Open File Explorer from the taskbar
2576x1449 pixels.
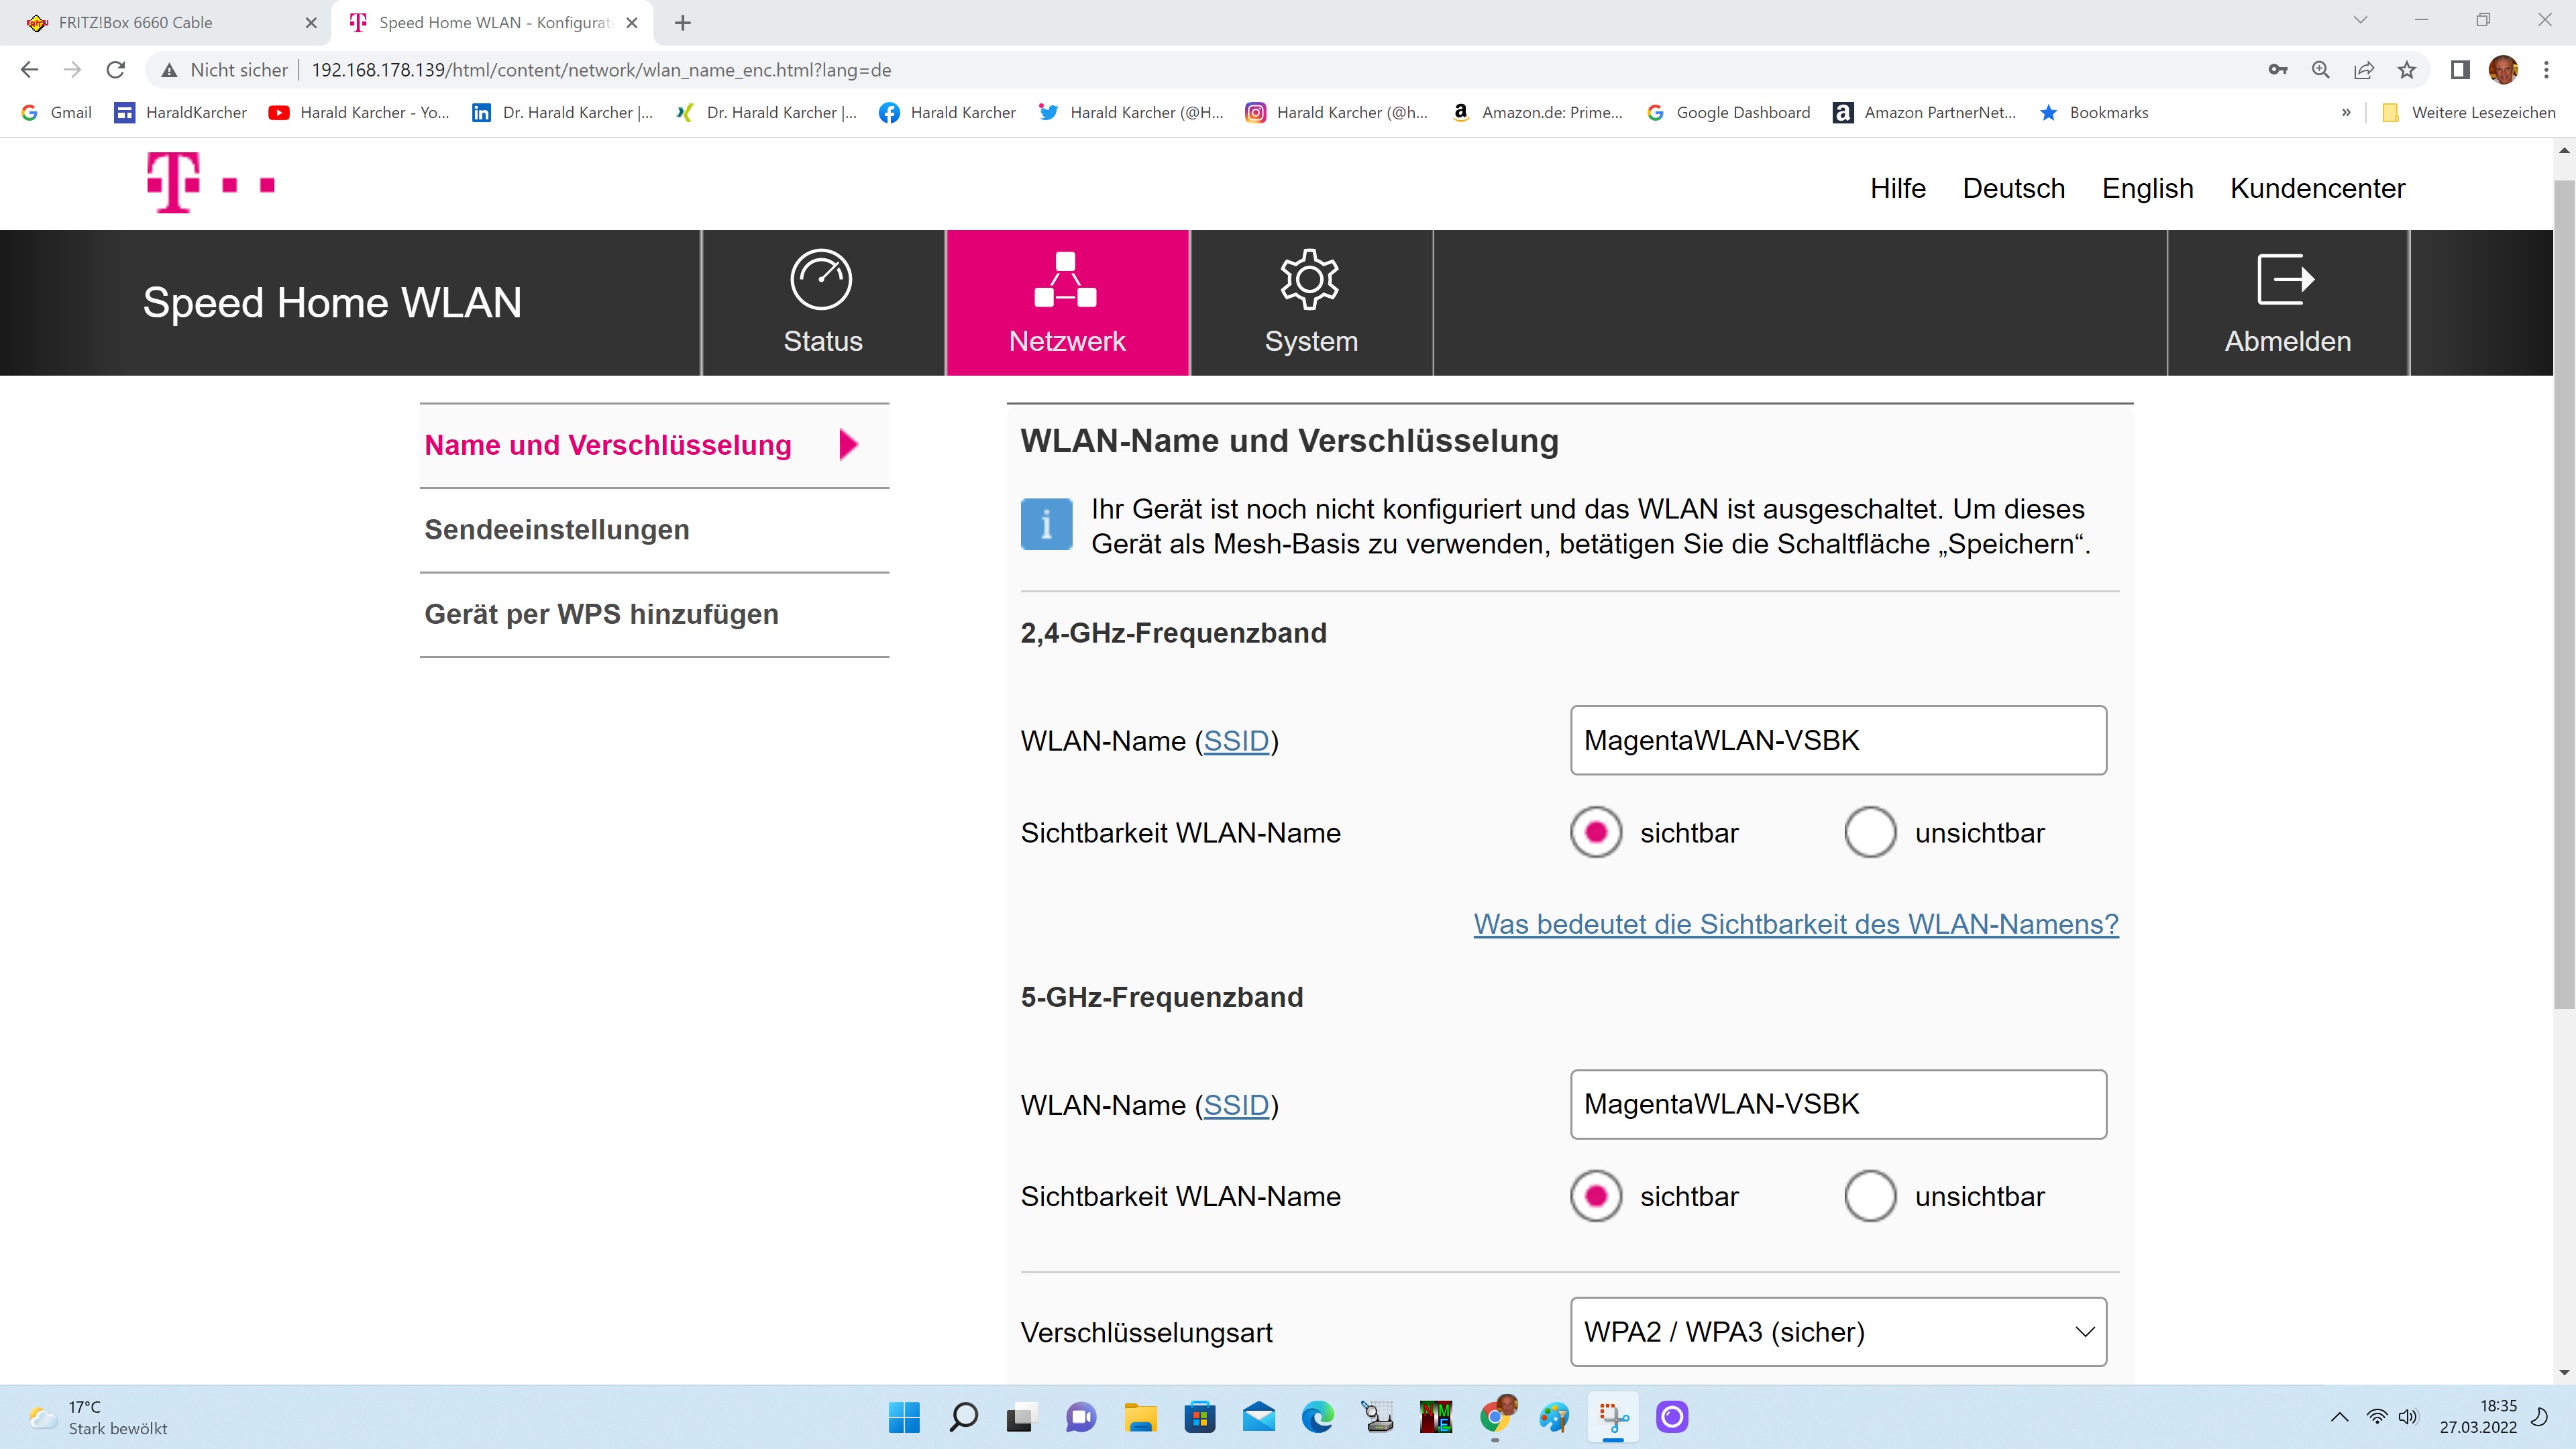[1140, 1417]
